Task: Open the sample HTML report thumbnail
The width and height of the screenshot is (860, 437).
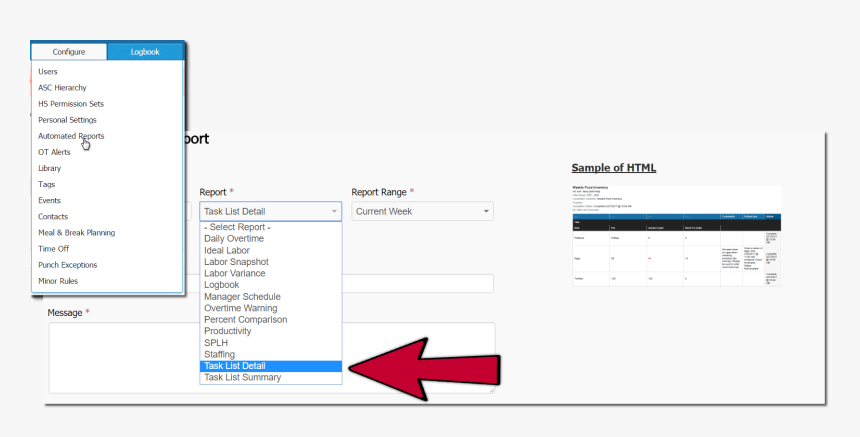Action: [x=677, y=236]
